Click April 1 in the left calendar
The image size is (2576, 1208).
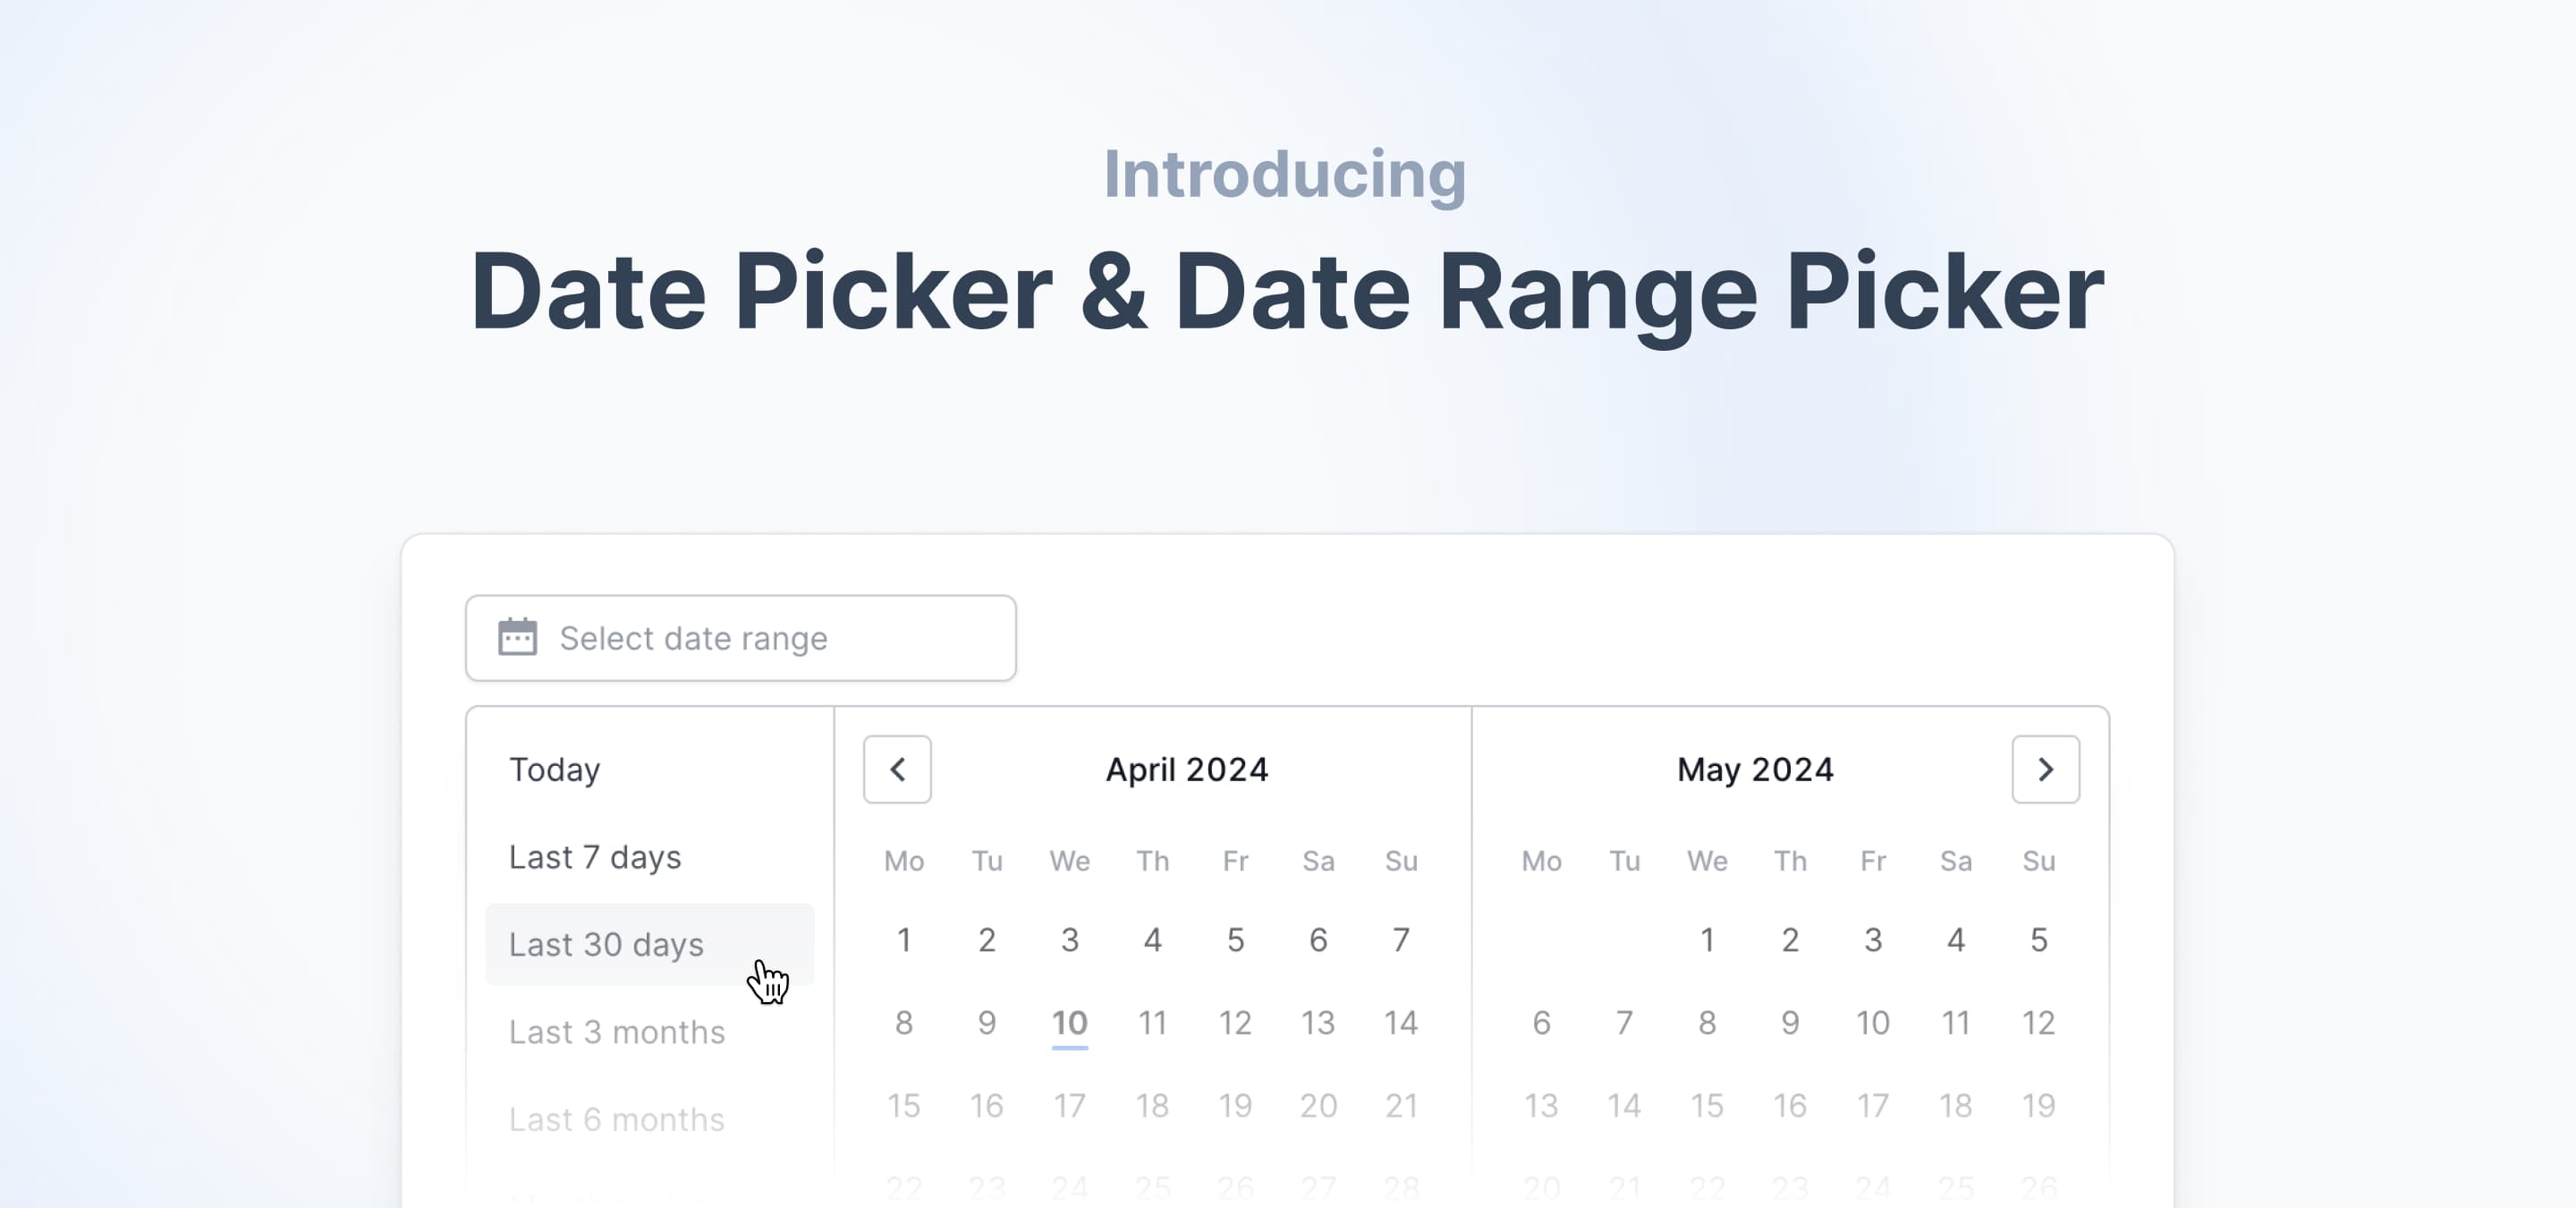(x=904, y=939)
